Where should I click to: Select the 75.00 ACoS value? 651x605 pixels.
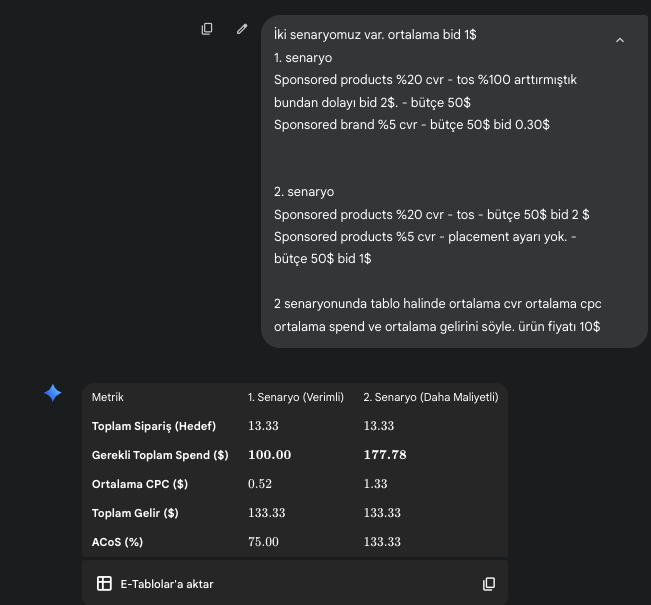[263, 542]
